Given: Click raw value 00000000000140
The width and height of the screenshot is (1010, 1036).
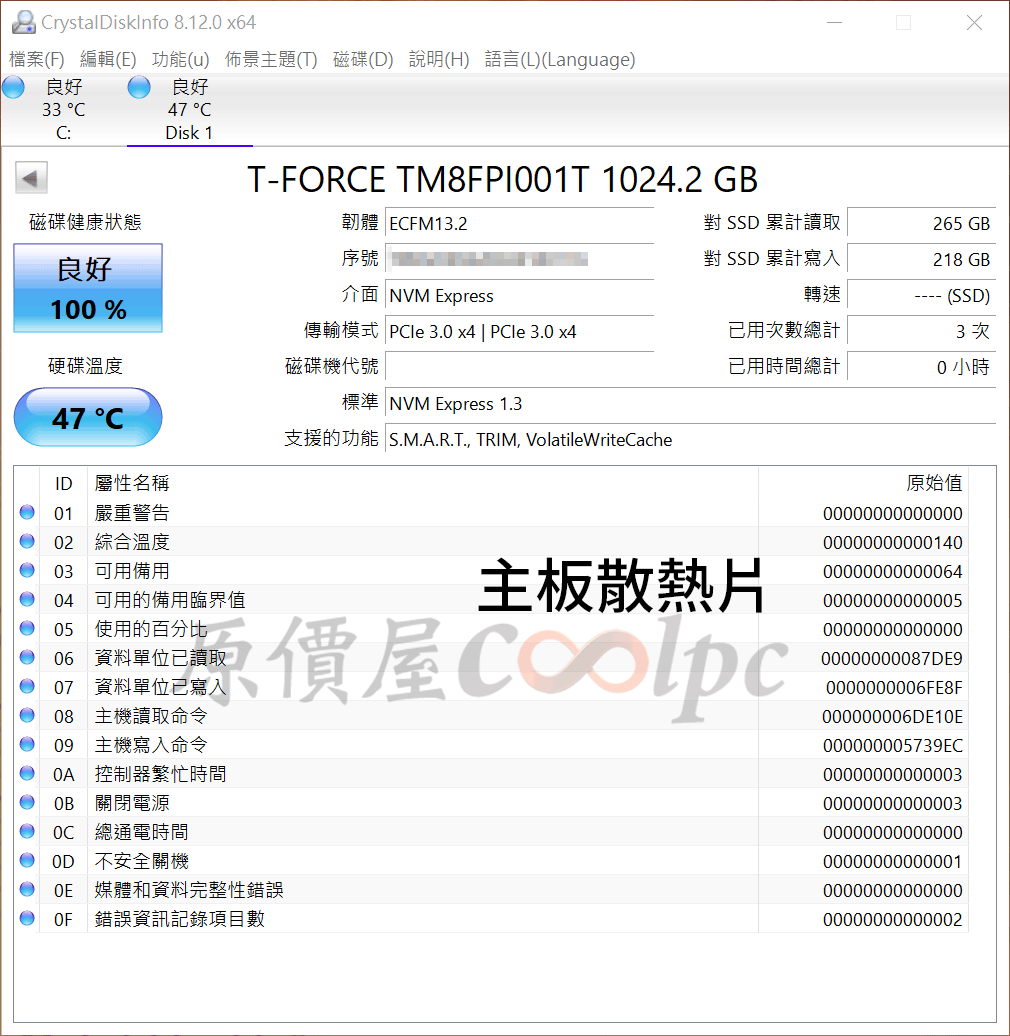Looking at the screenshot, I should [892, 542].
